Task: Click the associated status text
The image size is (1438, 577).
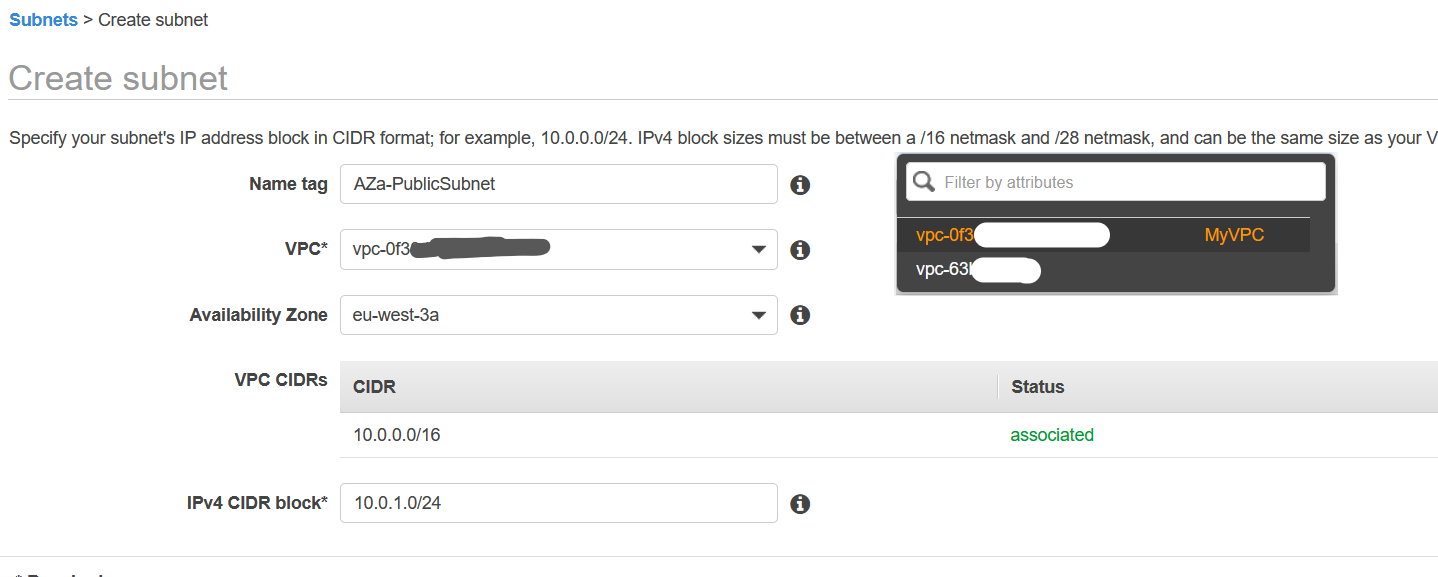Action: [1052, 435]
